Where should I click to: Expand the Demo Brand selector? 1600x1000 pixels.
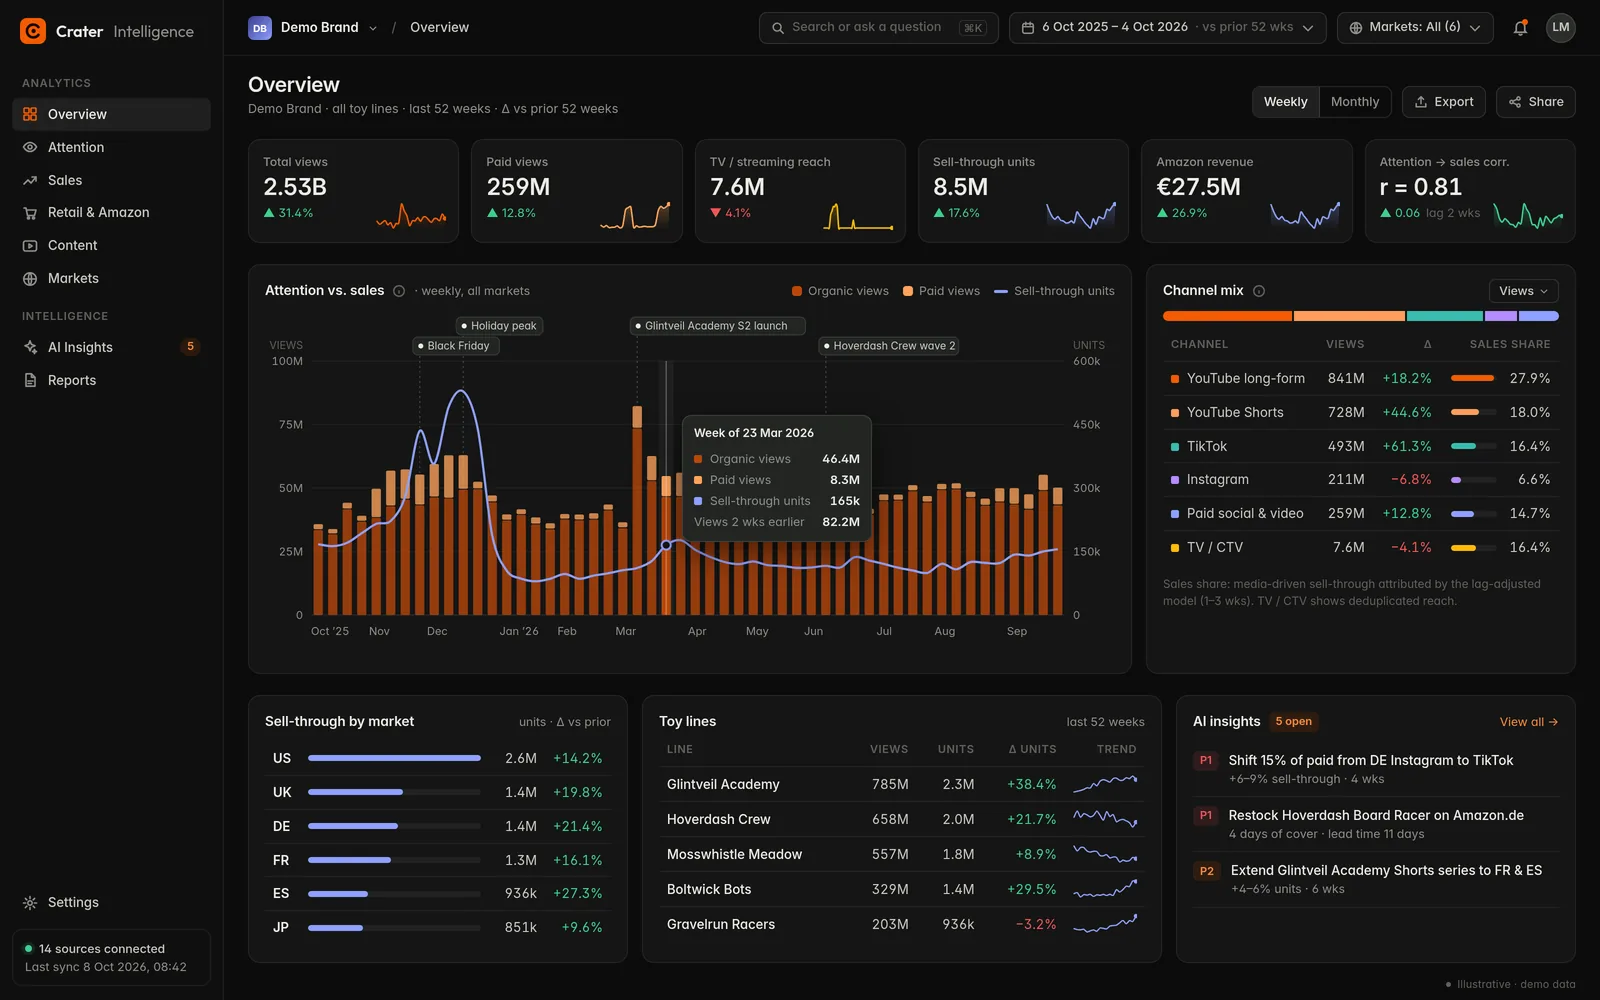(314, 28)
